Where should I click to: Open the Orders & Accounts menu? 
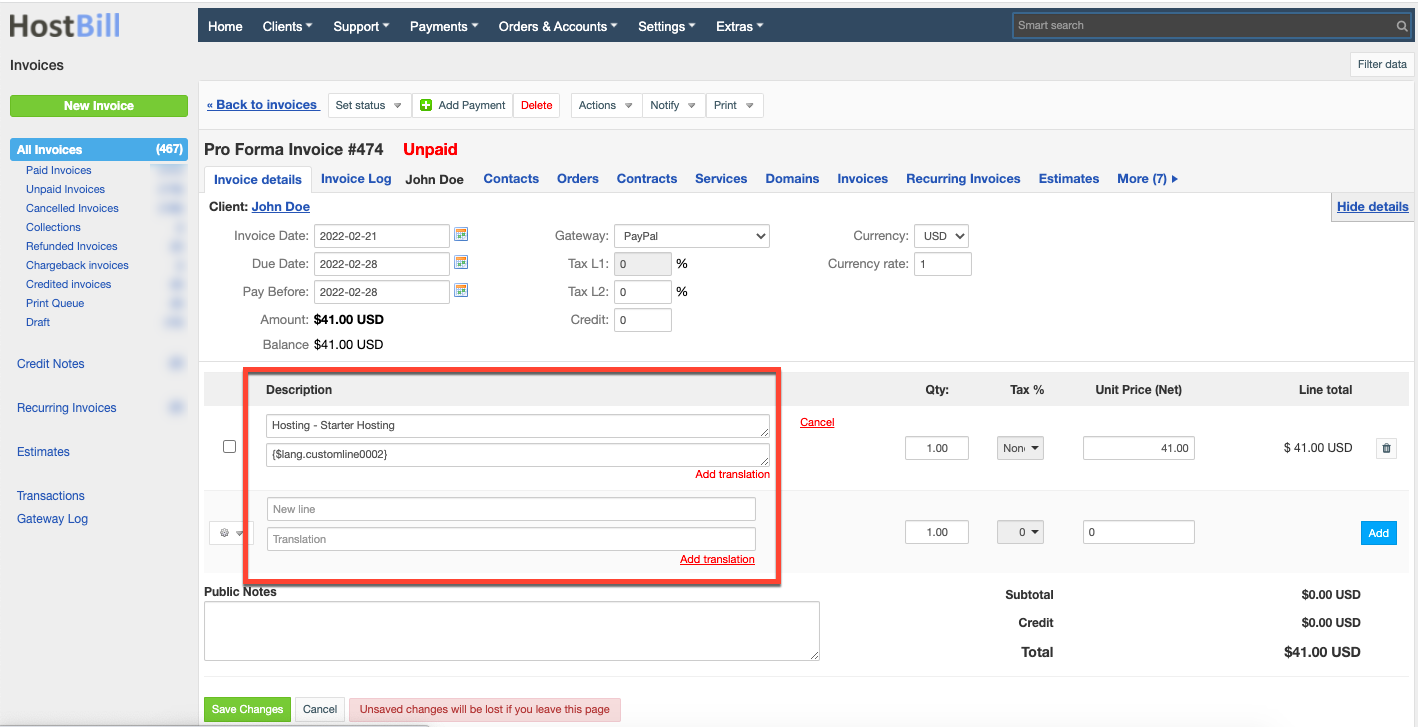tap(558, 26)
